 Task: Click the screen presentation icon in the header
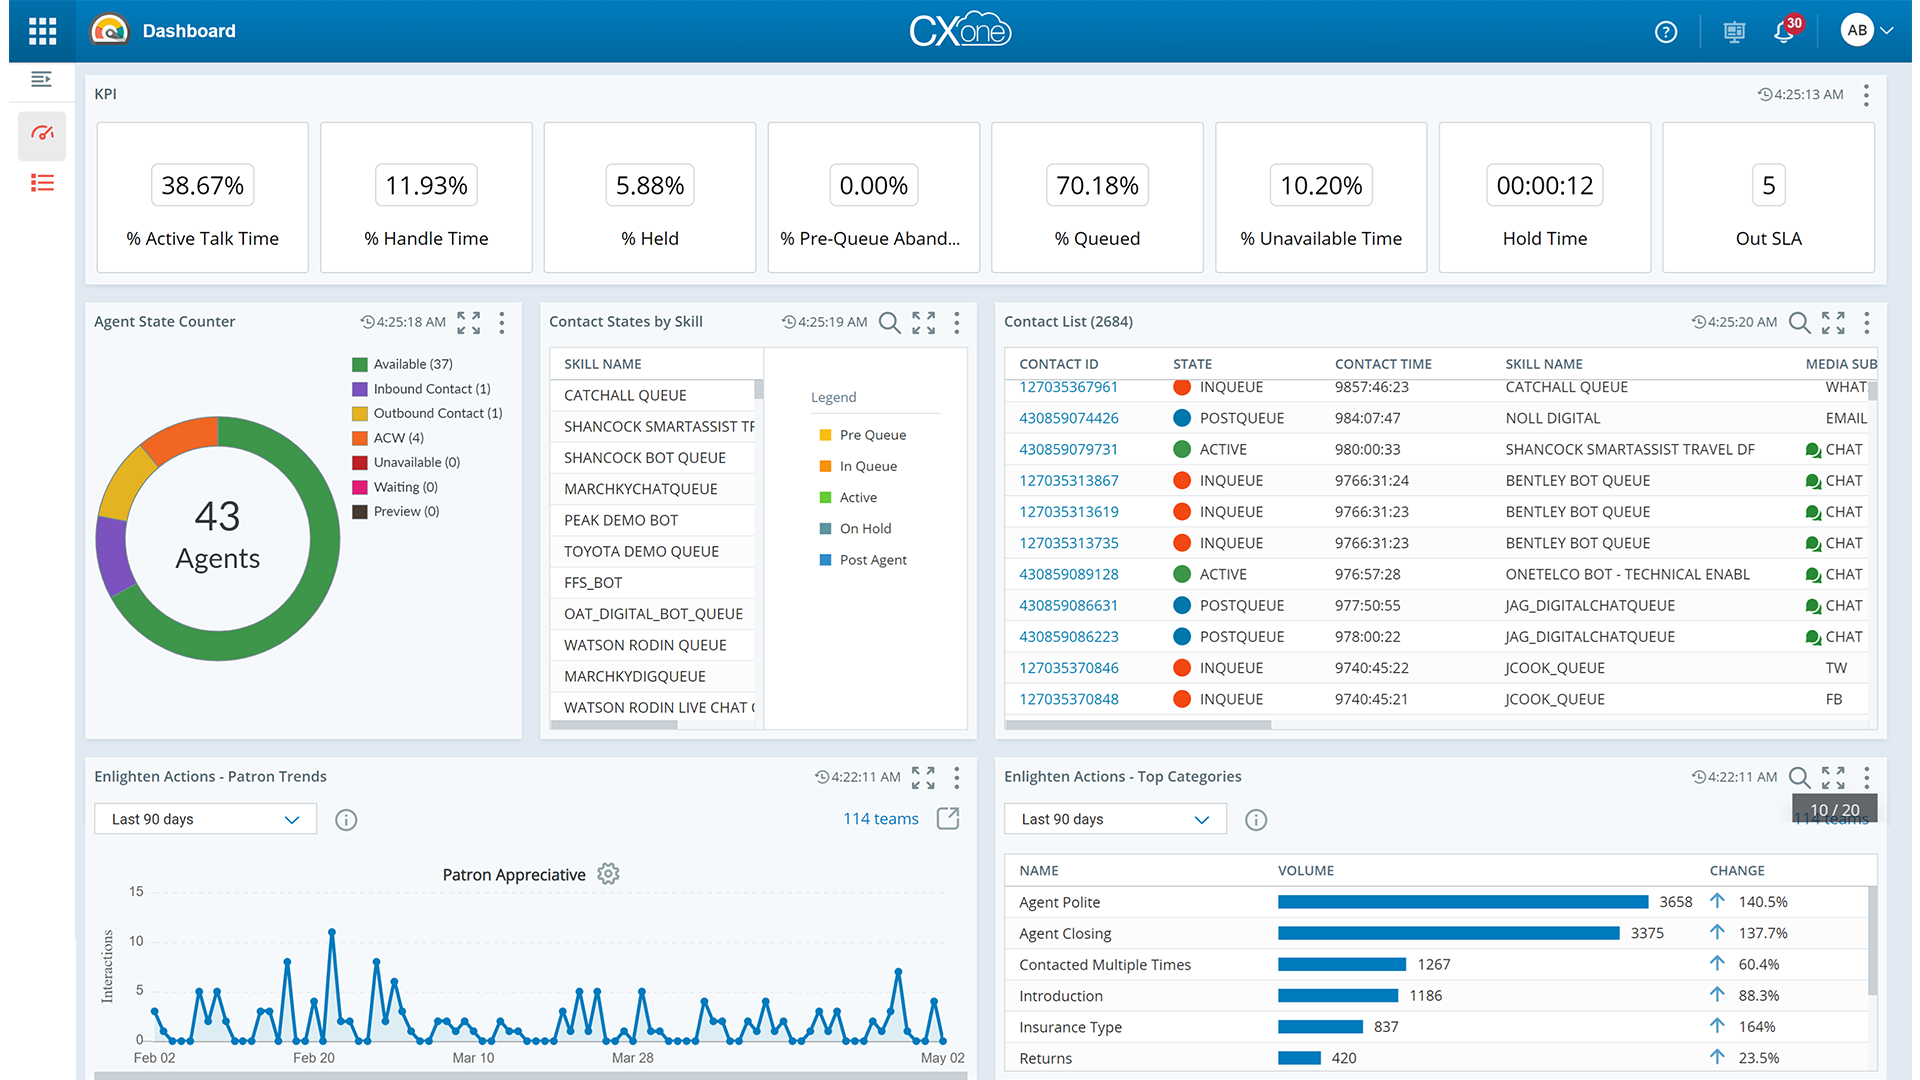click(1733, 32)
